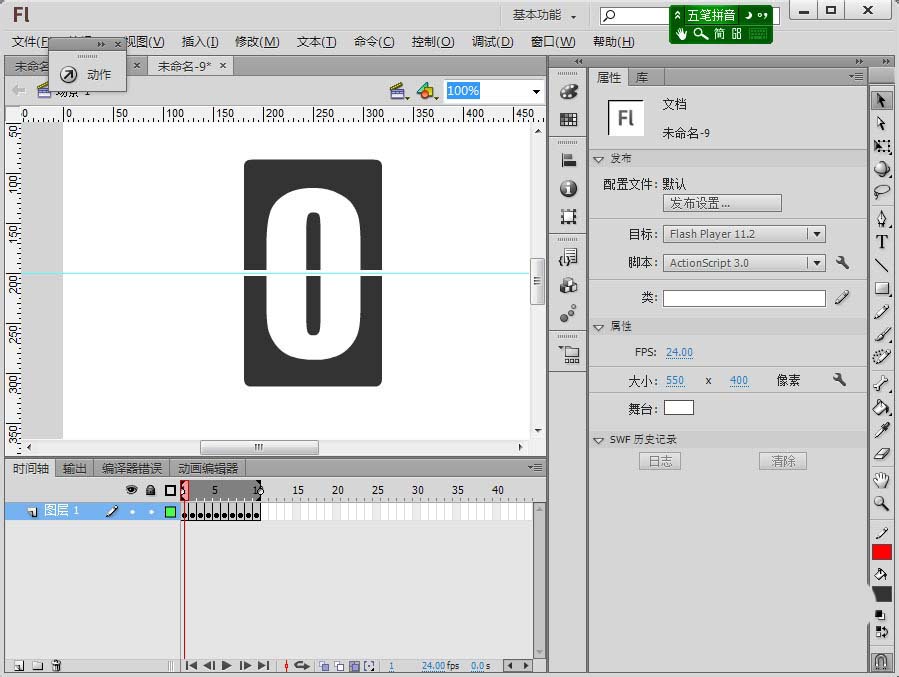Click the new layer icon in timeline
899x677 pixels.
(x=18, y=665)
